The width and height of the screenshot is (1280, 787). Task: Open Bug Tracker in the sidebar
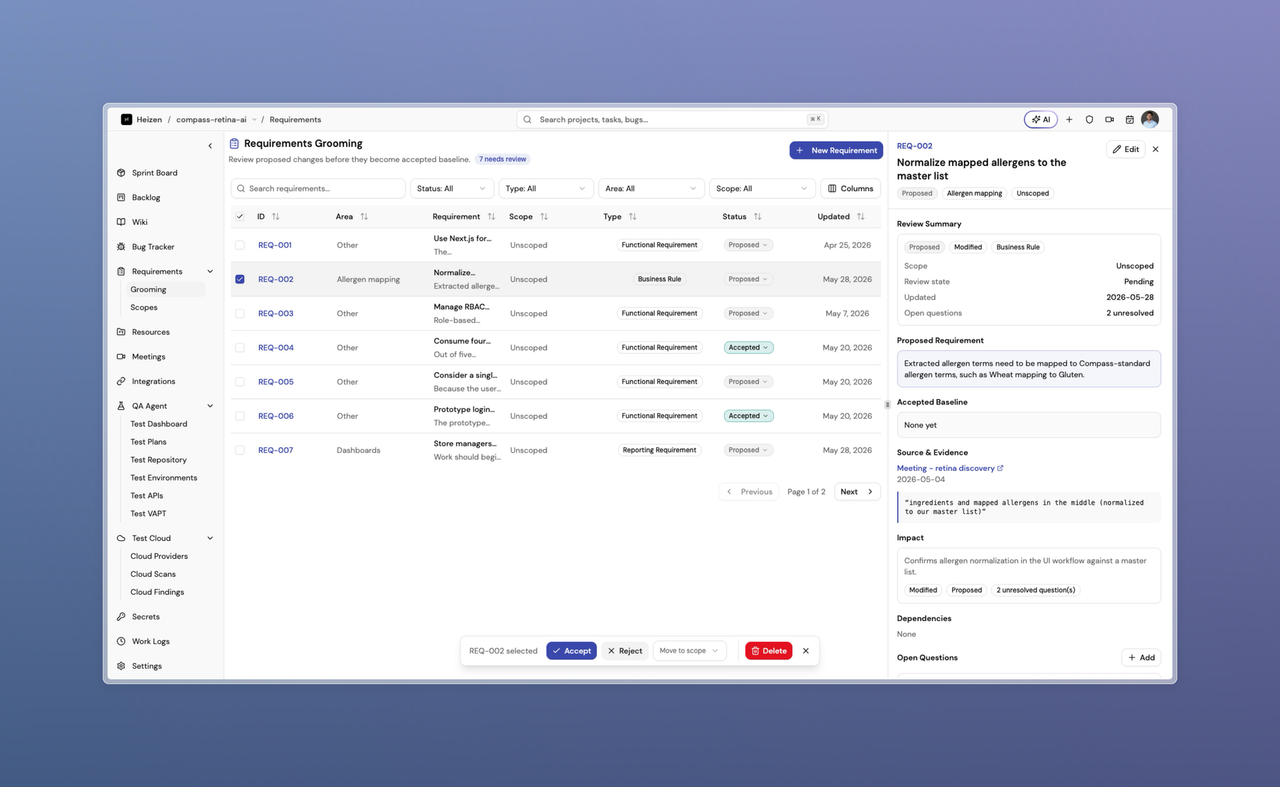pyautogui.click(x=153, y=246)
